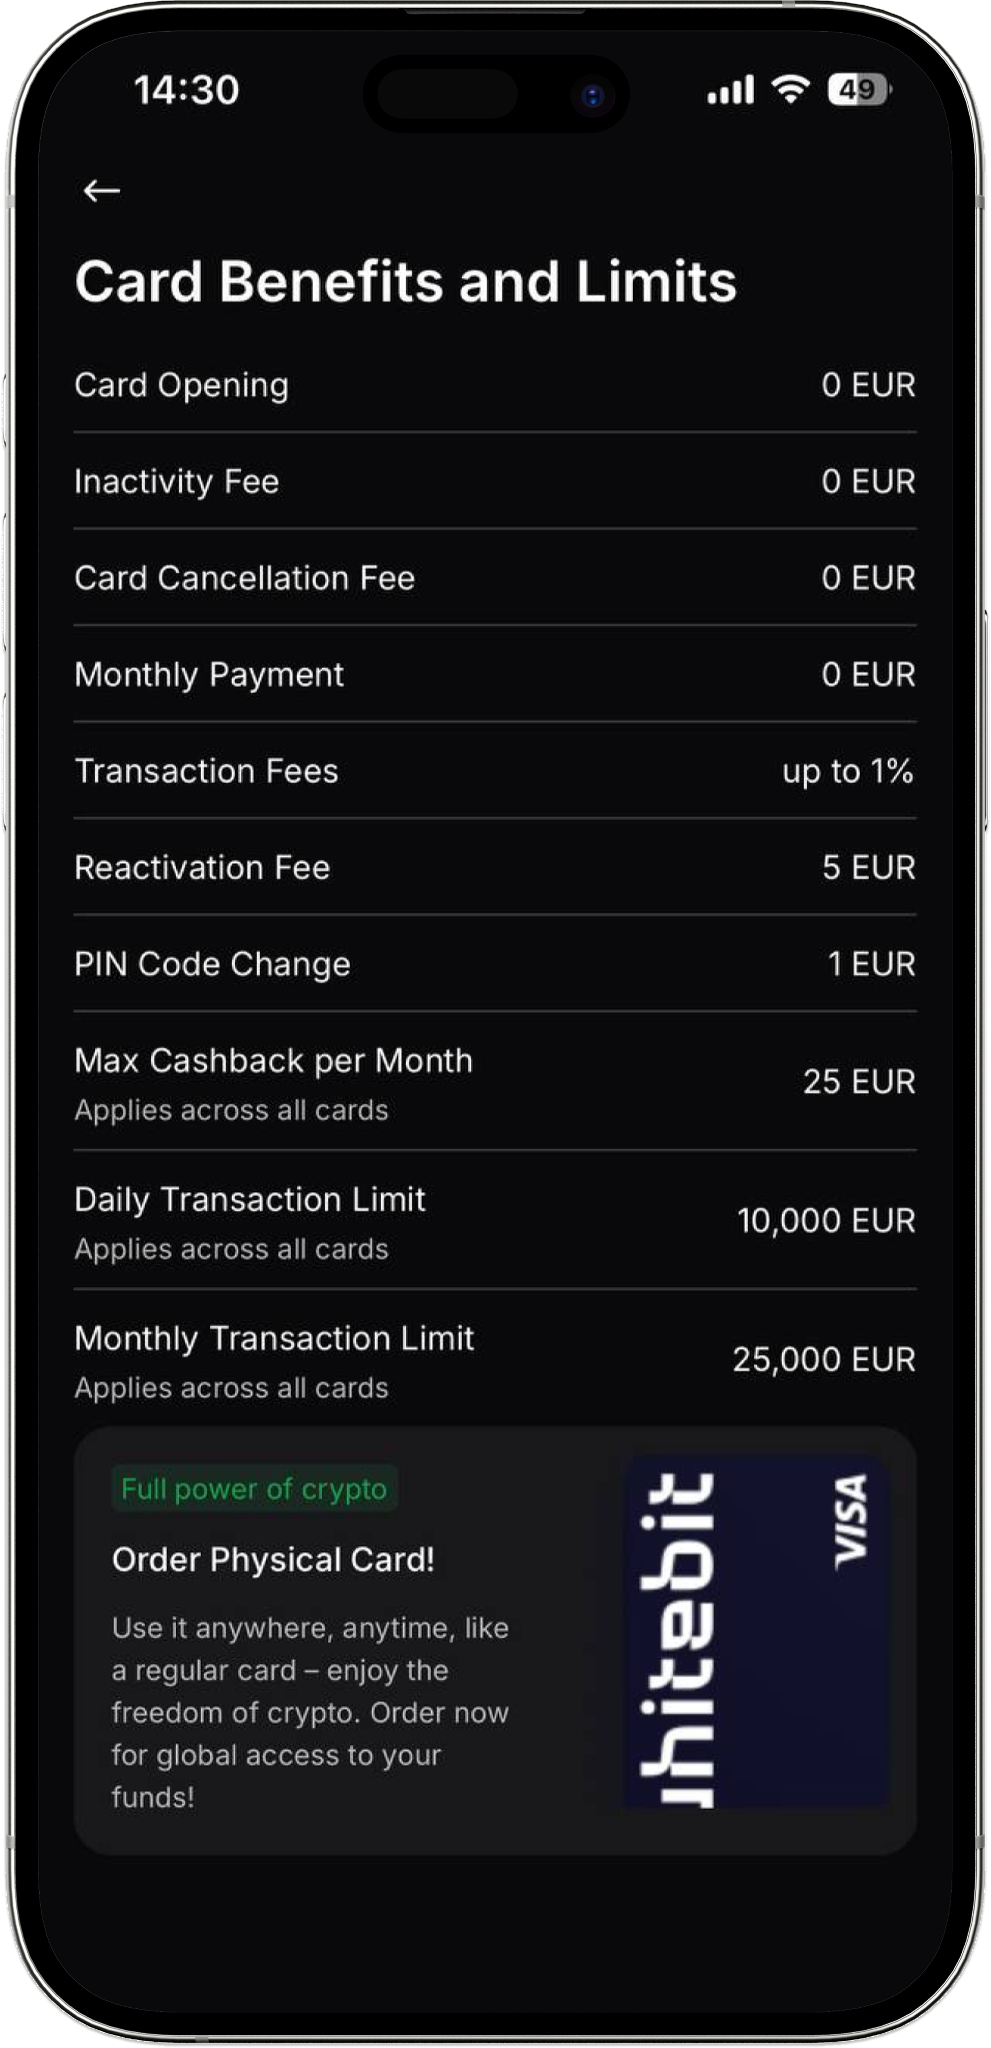
Task: Tap the back arrow icon
Action: [x=102, y=190]
